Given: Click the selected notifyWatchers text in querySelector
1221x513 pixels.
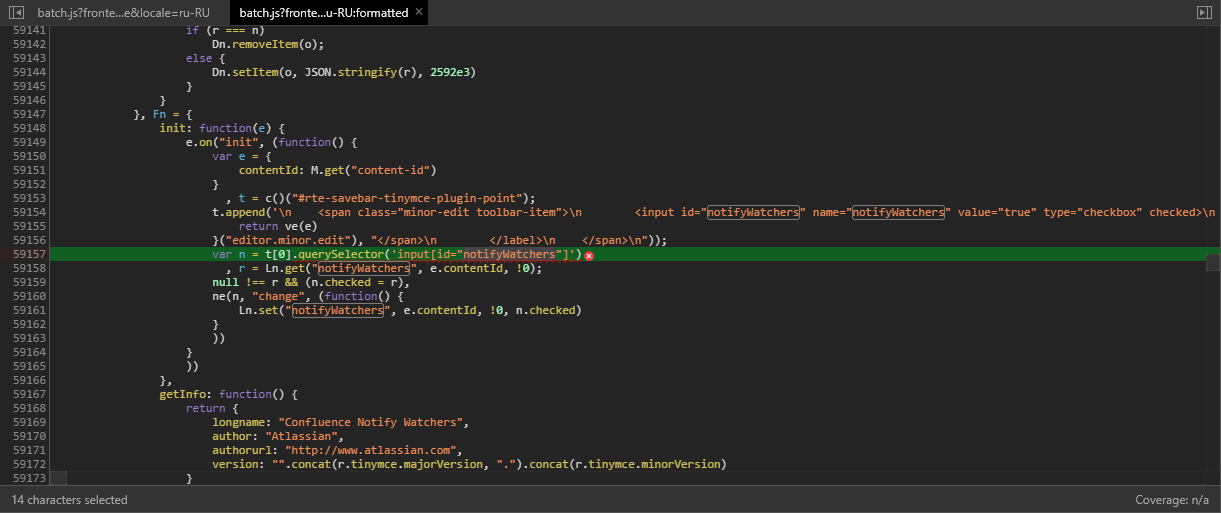Looking at the screenshot, I should click(x=509, y=255).
